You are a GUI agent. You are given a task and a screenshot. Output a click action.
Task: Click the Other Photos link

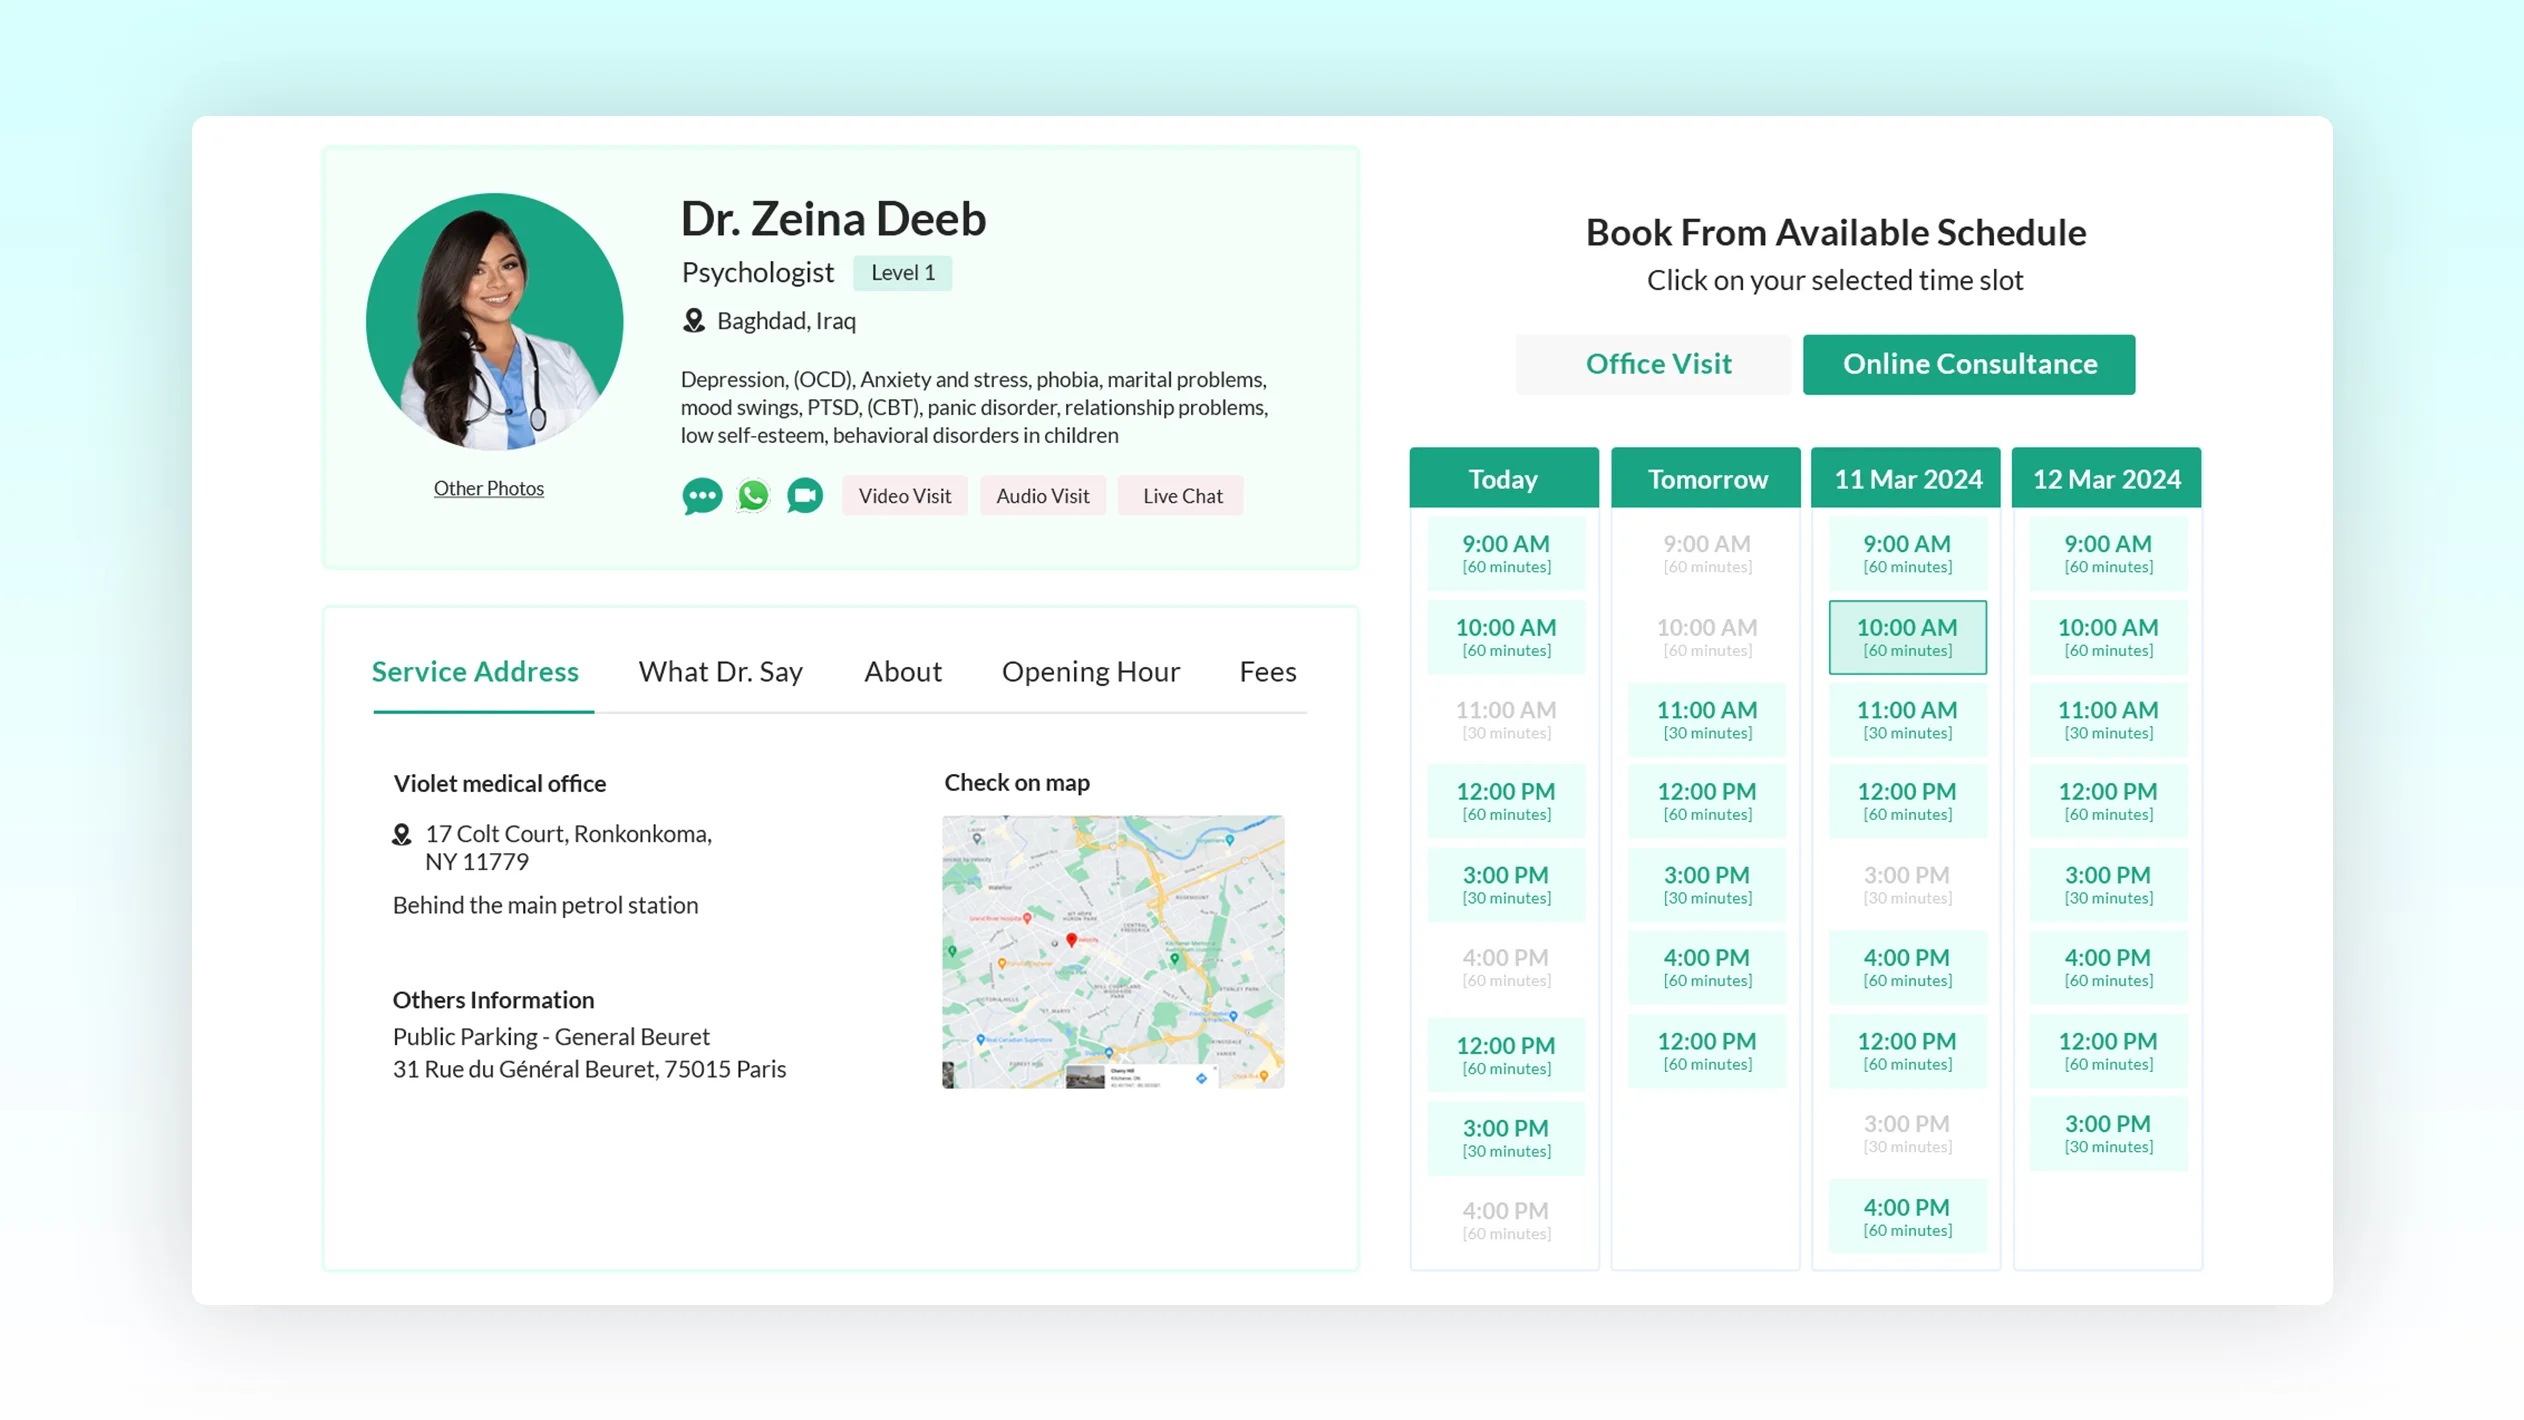click(x=489, y=487)
